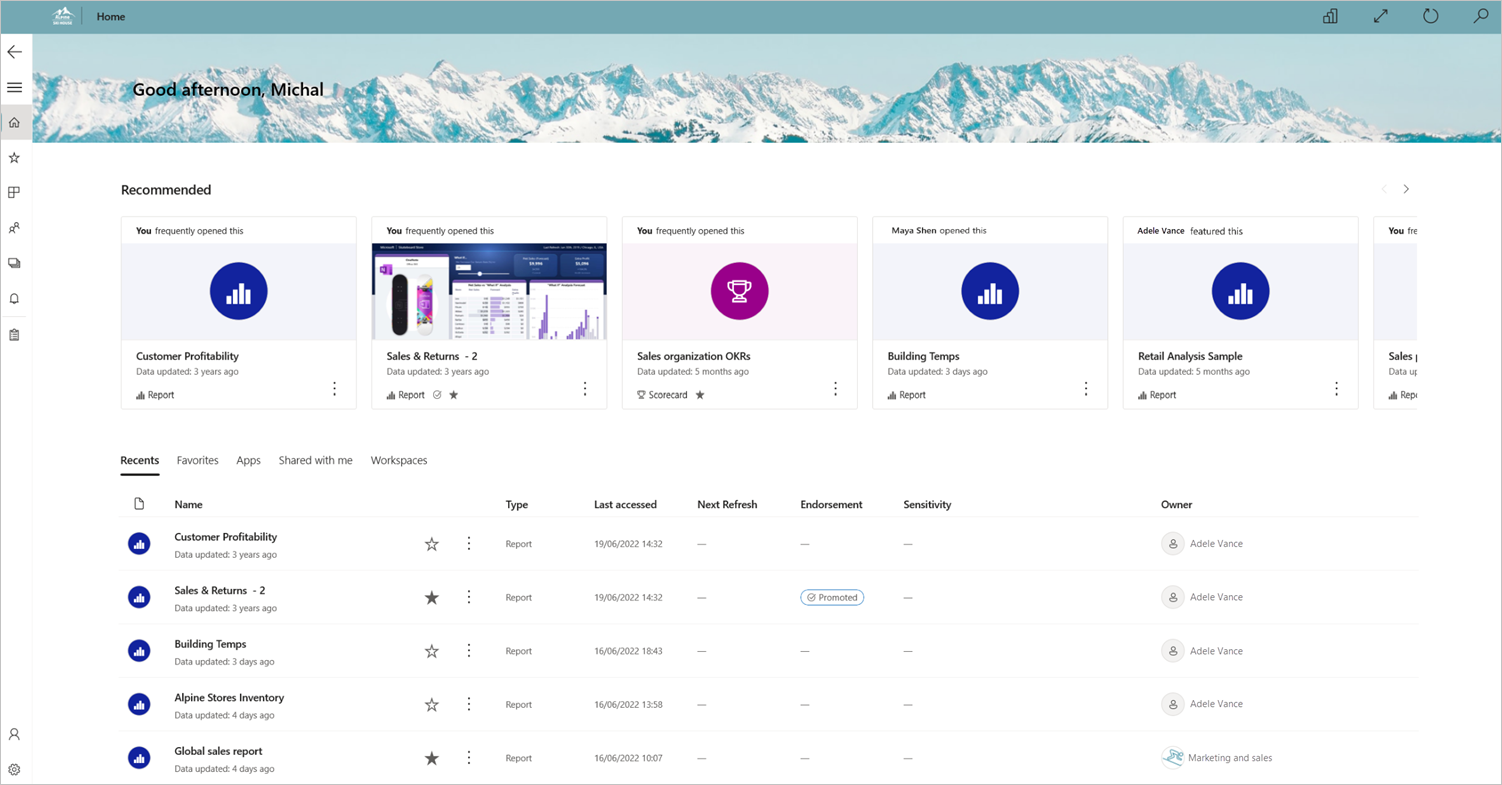Switch to the Favorites tab
1502x785 pixels.
pos(197,461)
